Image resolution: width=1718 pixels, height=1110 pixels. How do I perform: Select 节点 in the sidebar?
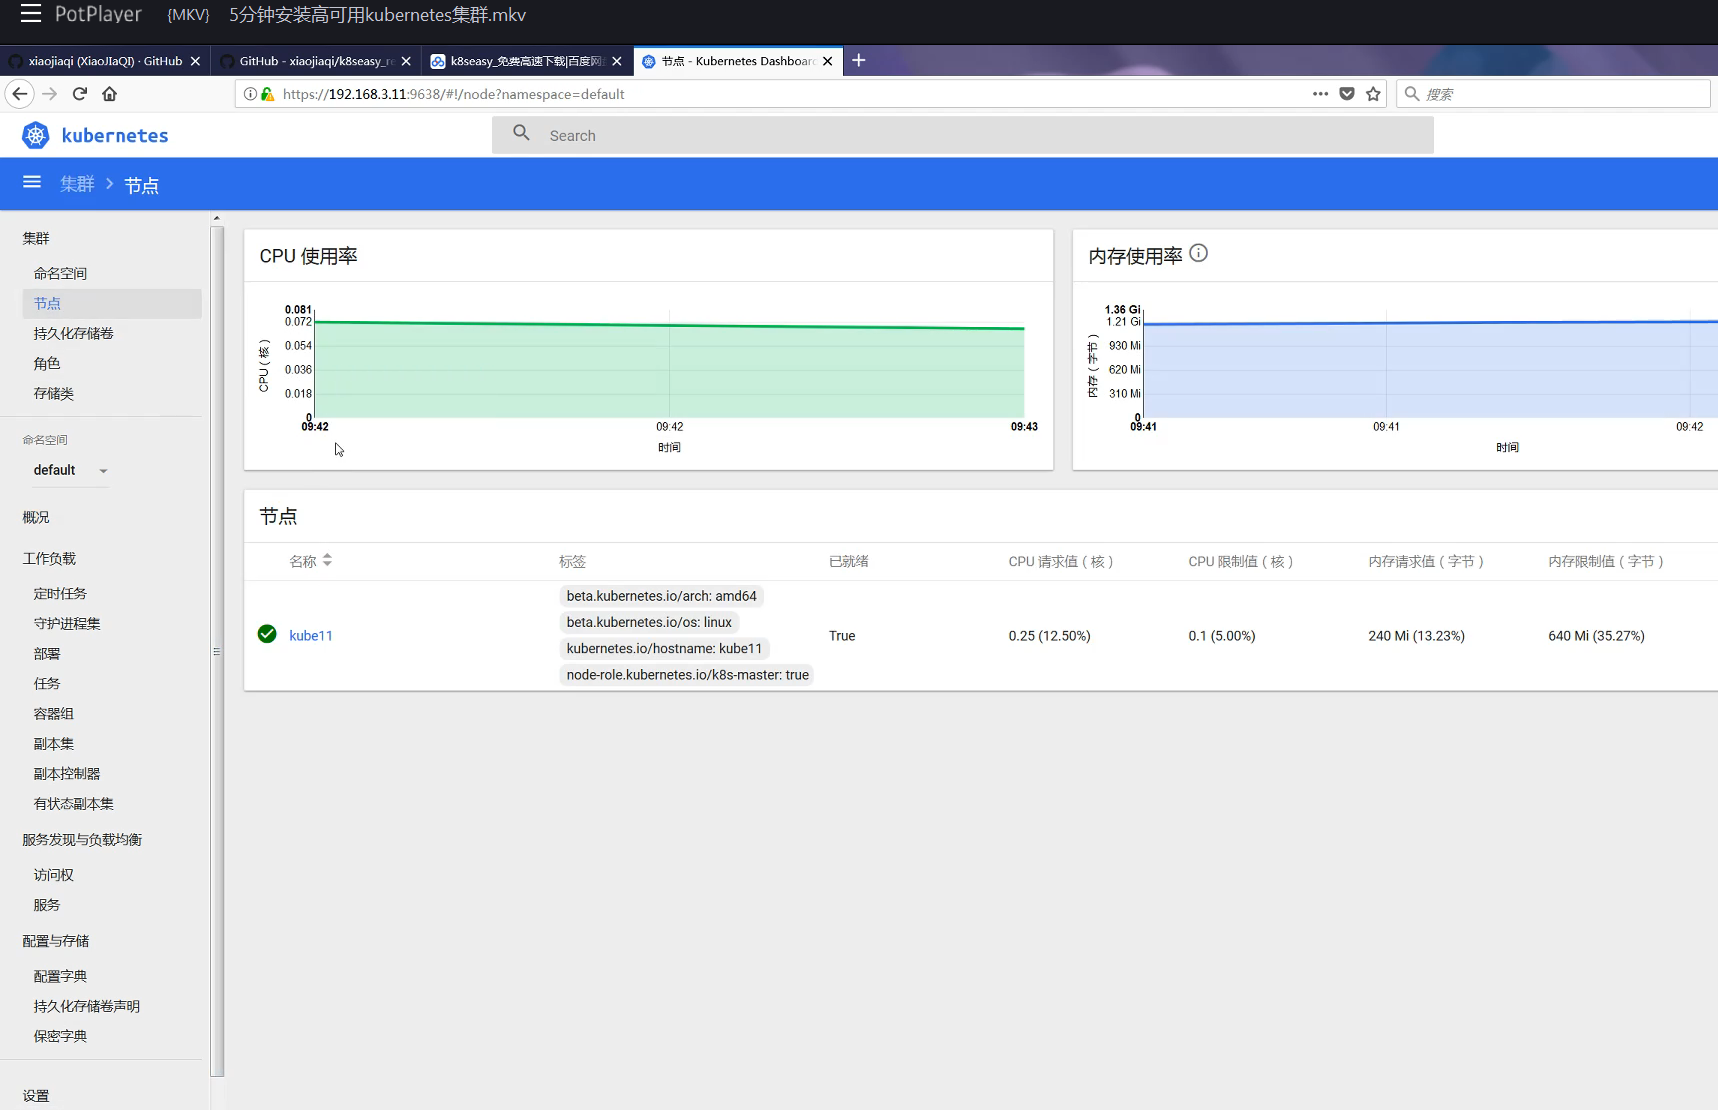pos(111,303)
